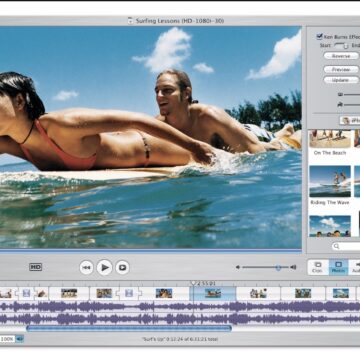Click the lower purple audio waveform track
The width and height of the screenshot is (360, 360).
click(180, 319)
